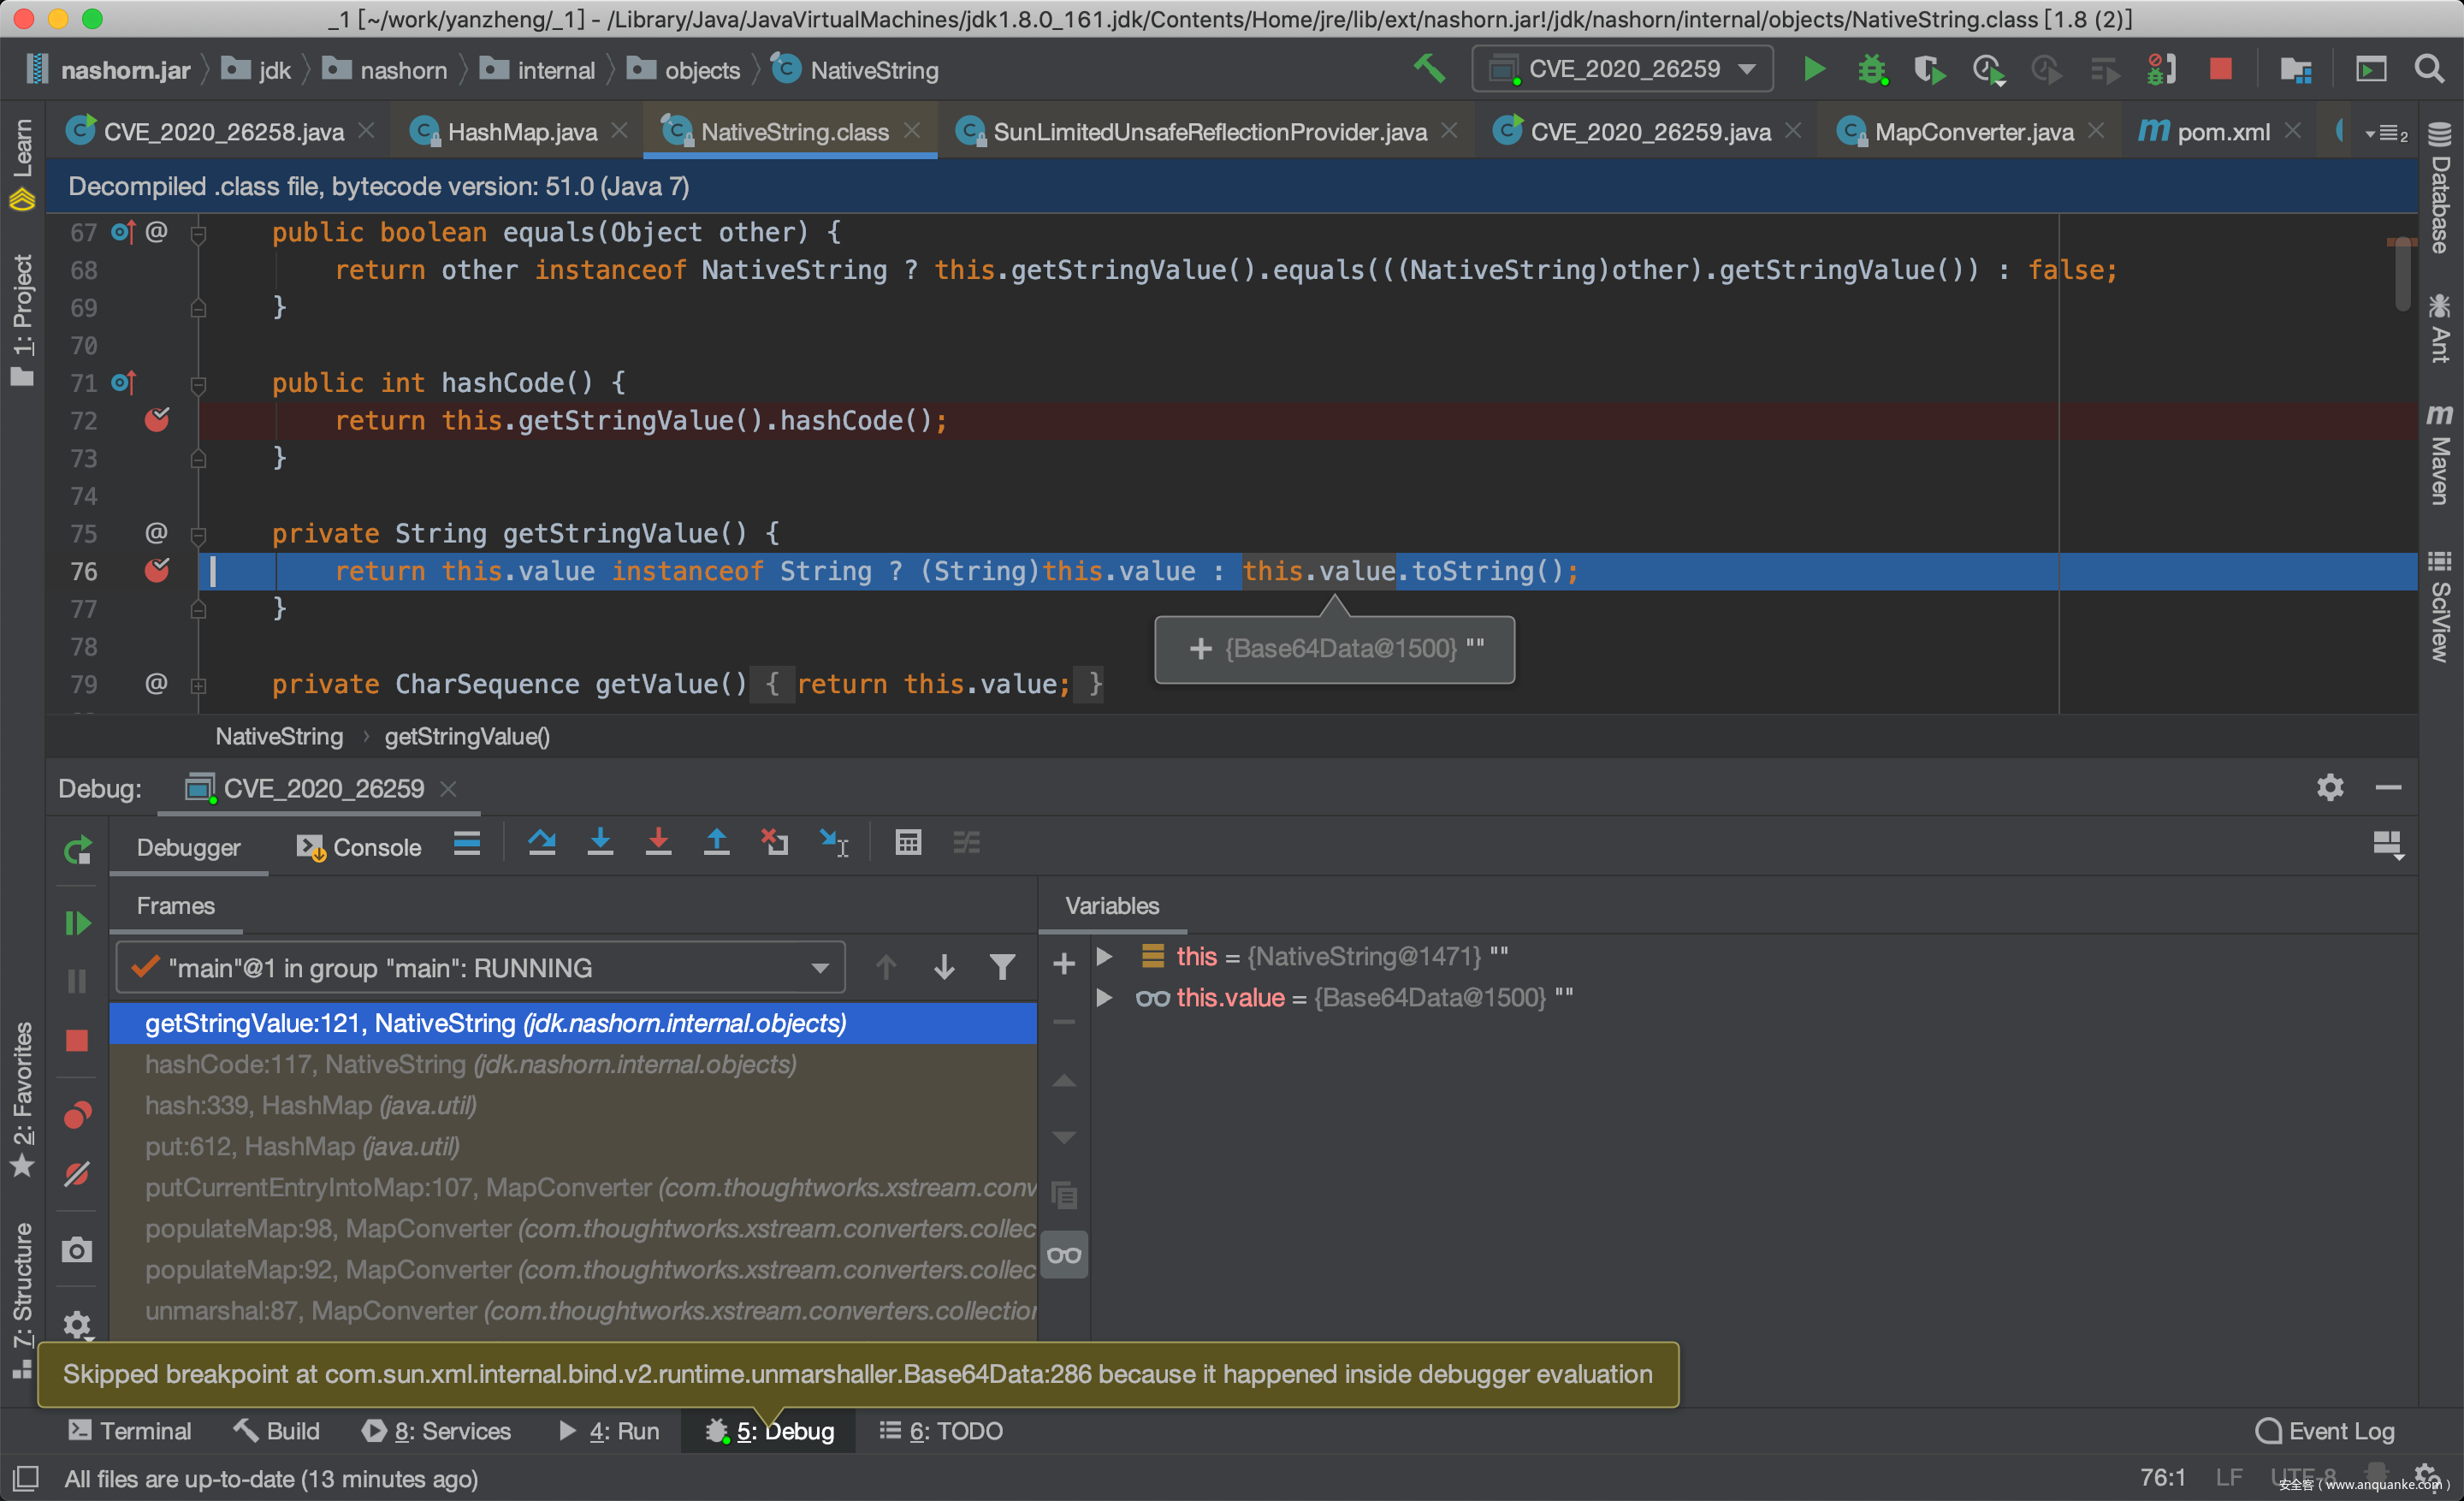Expand the this.value variable node
The height and width of the screenshot is (1501, 2464).
1104,997
